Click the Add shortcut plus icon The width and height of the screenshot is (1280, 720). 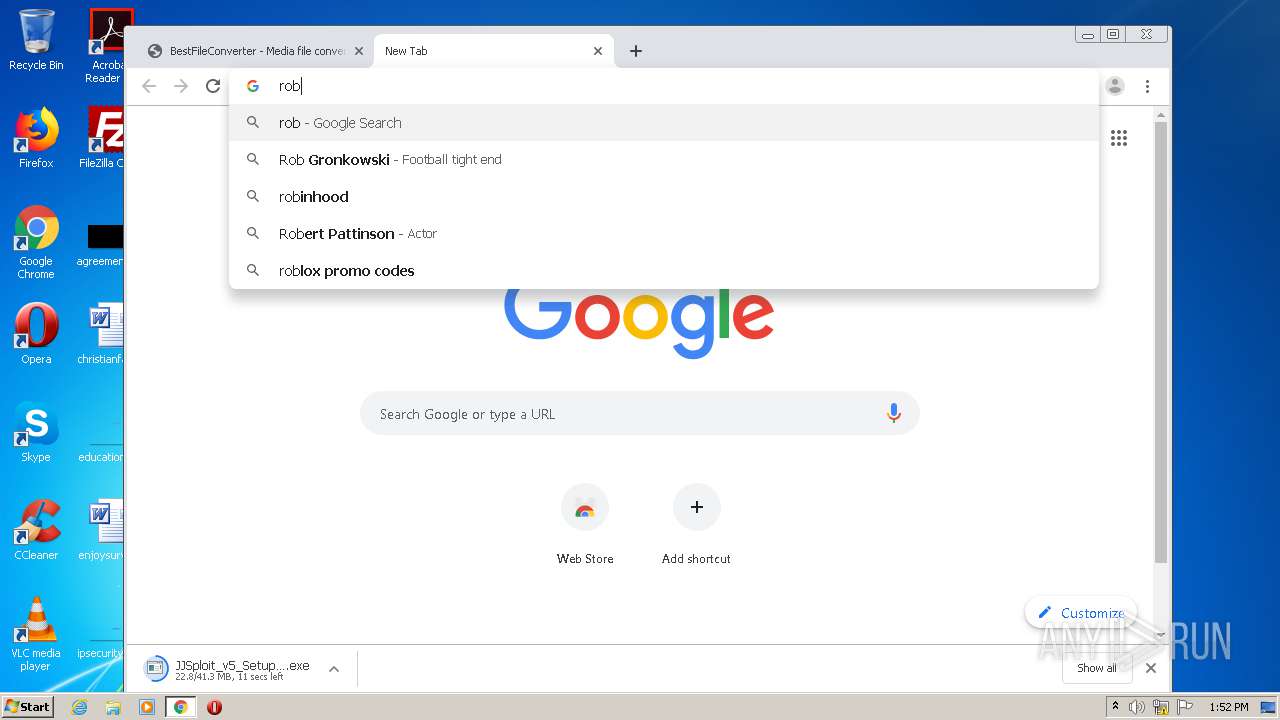tap(697, 507)
